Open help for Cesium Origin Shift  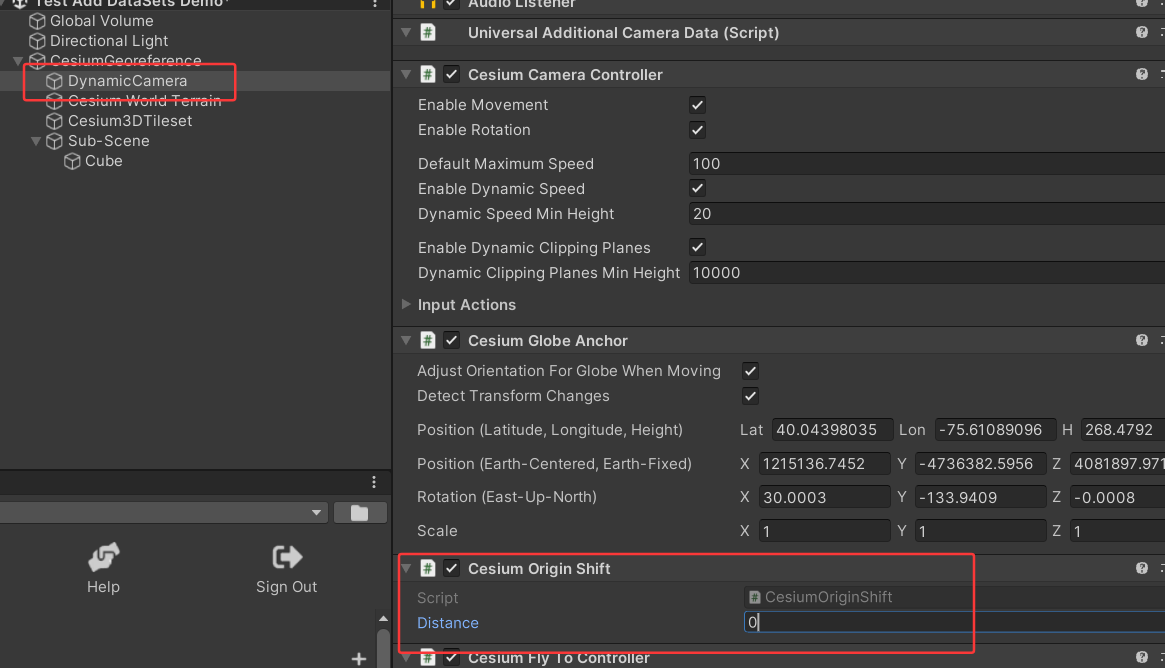pyautogui.click(x=1142, y=568)
